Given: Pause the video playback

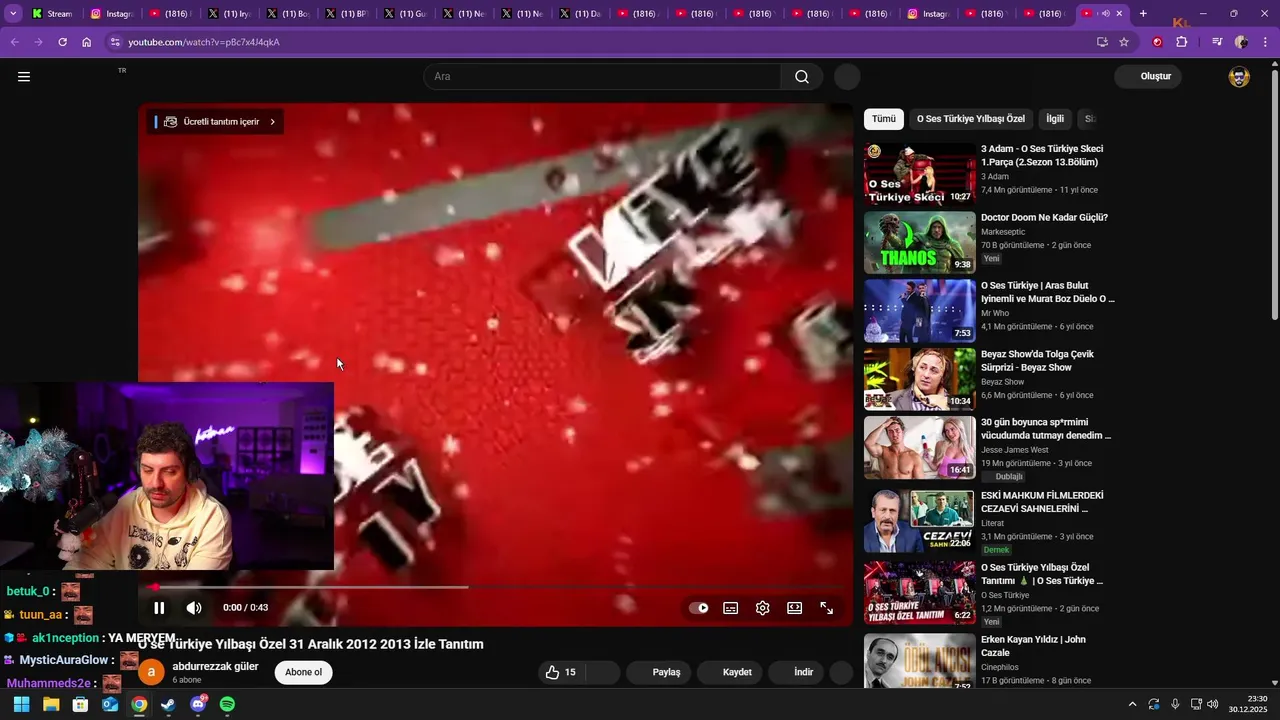Looking at the screenshot, I should [x=159, y=608].
